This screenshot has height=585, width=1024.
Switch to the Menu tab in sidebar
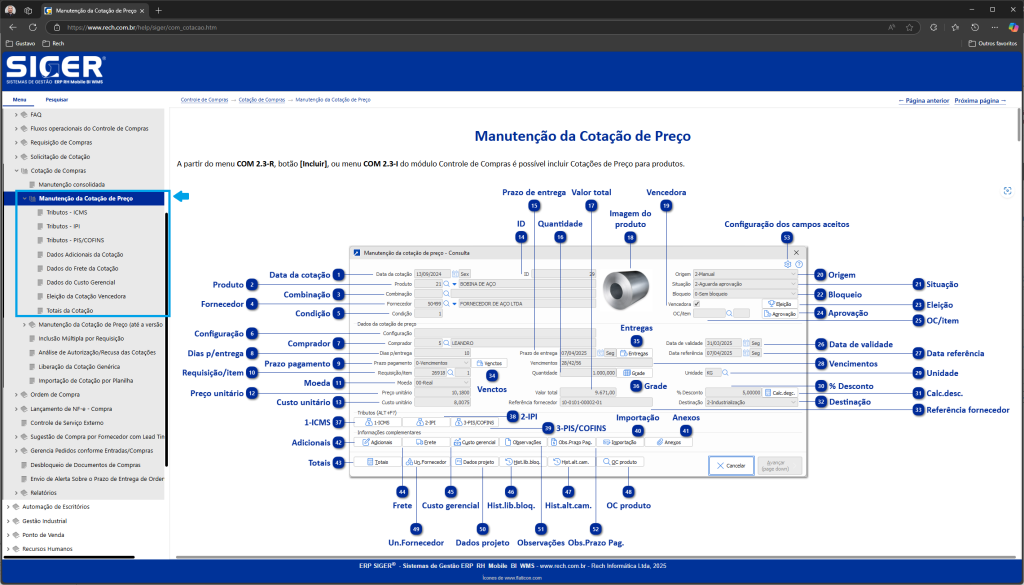20,100
